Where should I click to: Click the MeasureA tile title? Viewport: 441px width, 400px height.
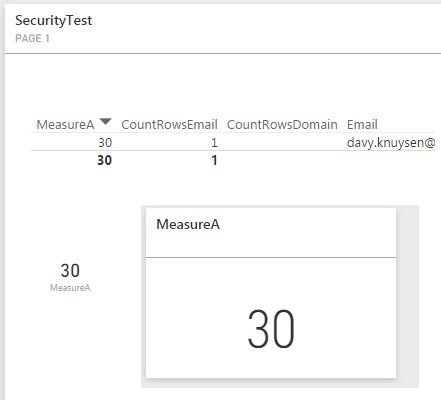pyautogui.click(x=188, y=224)
